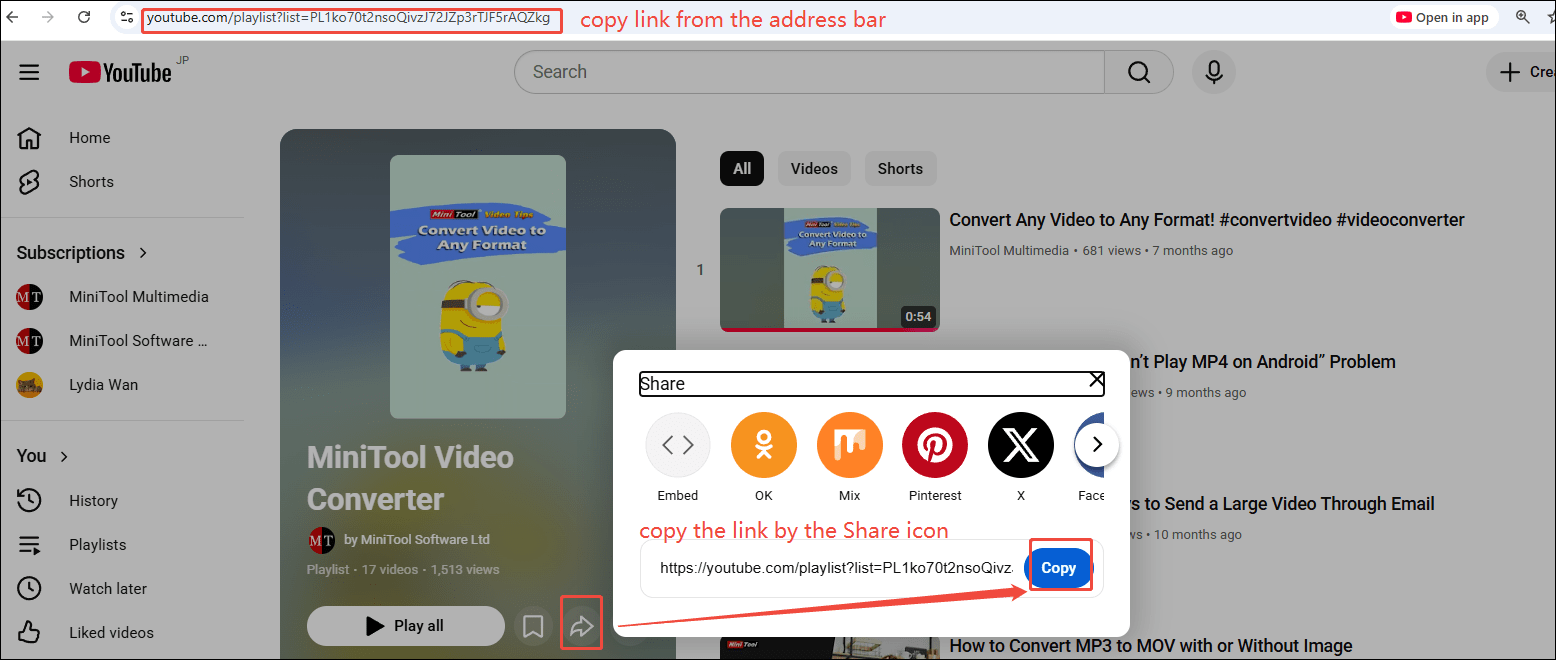This screenshot has width=1556, height=660.
Task: Click the YouTube logo
Action: coord(119,71)
